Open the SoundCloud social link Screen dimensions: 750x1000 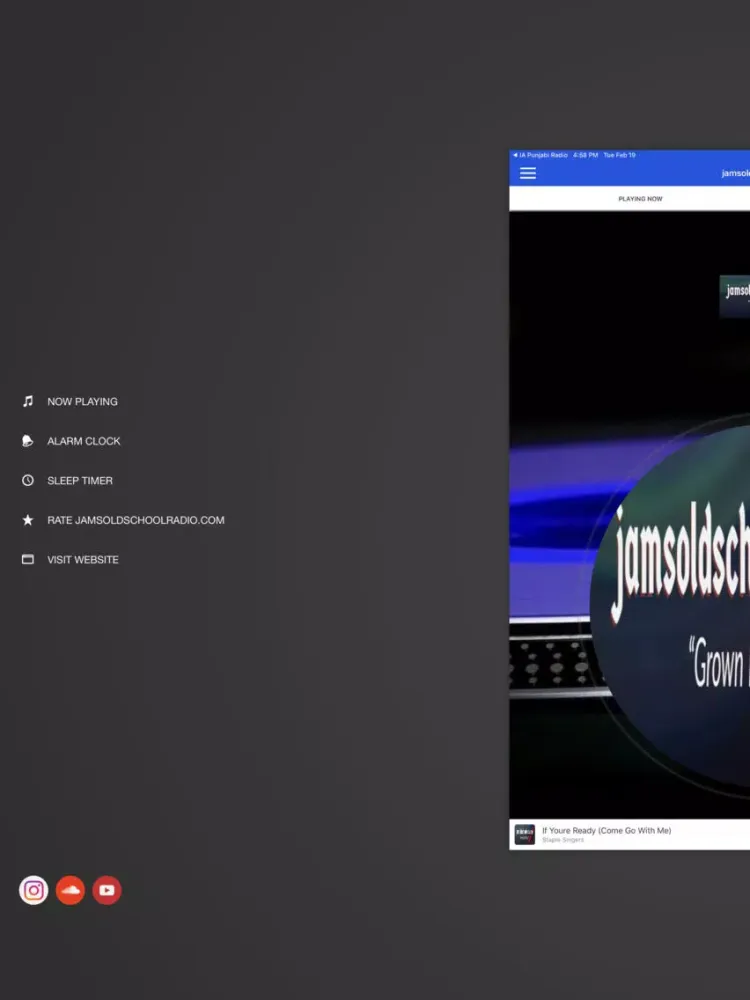[x=70, y=890]
